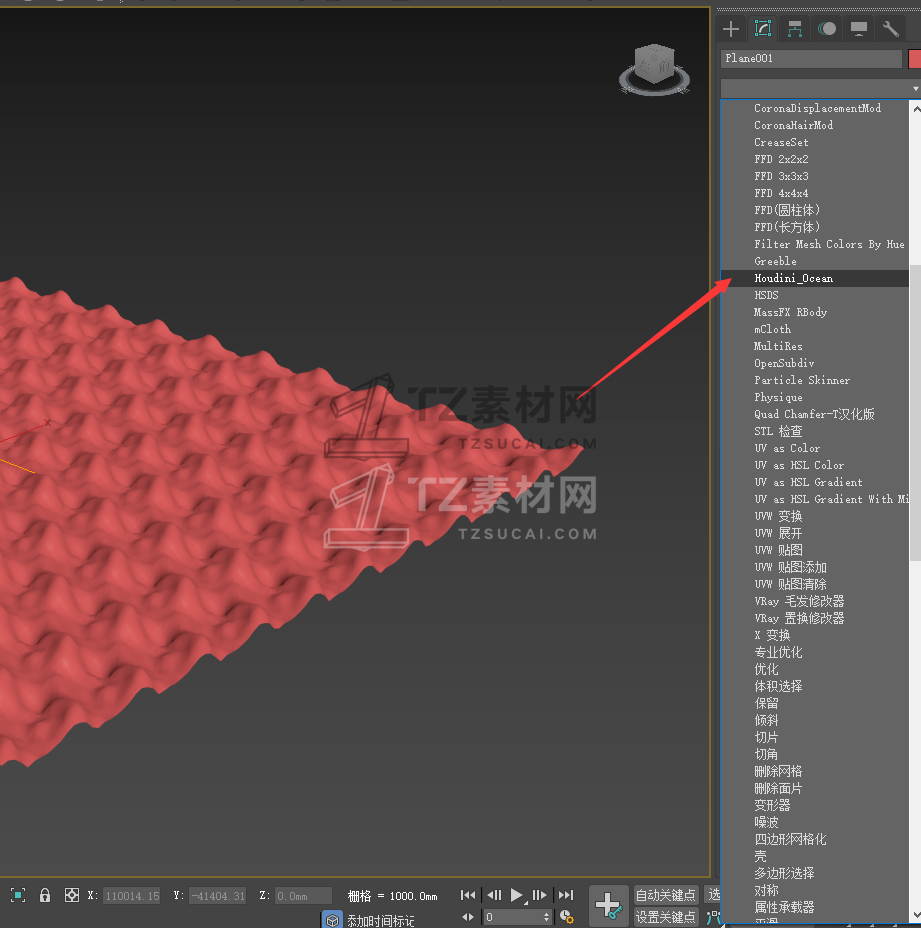Image resolution: width=921 pixels, height=928 pixels.
Task: Select Houdini_Ocean from the modifier list
Action: tap(793, 278)
